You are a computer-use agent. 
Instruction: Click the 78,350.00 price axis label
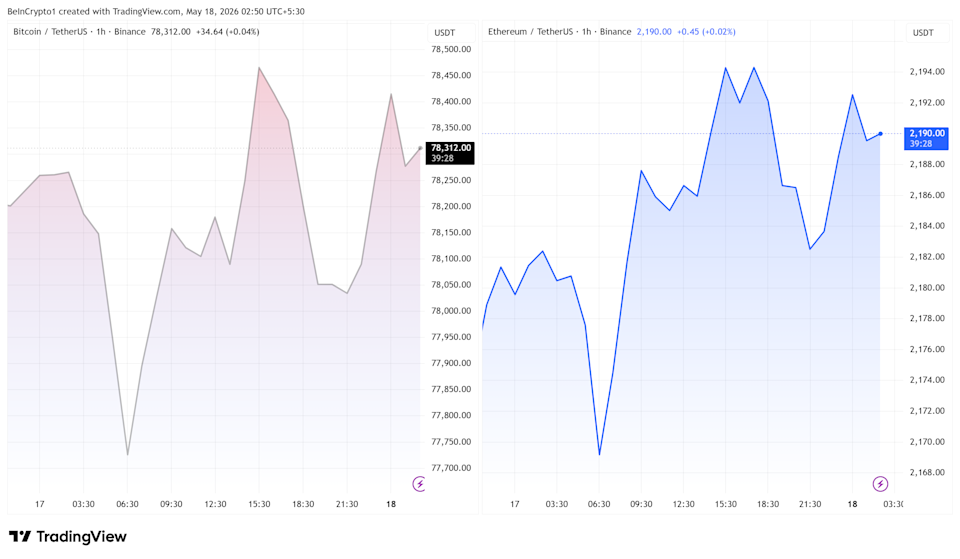click(x=451, y=127)
